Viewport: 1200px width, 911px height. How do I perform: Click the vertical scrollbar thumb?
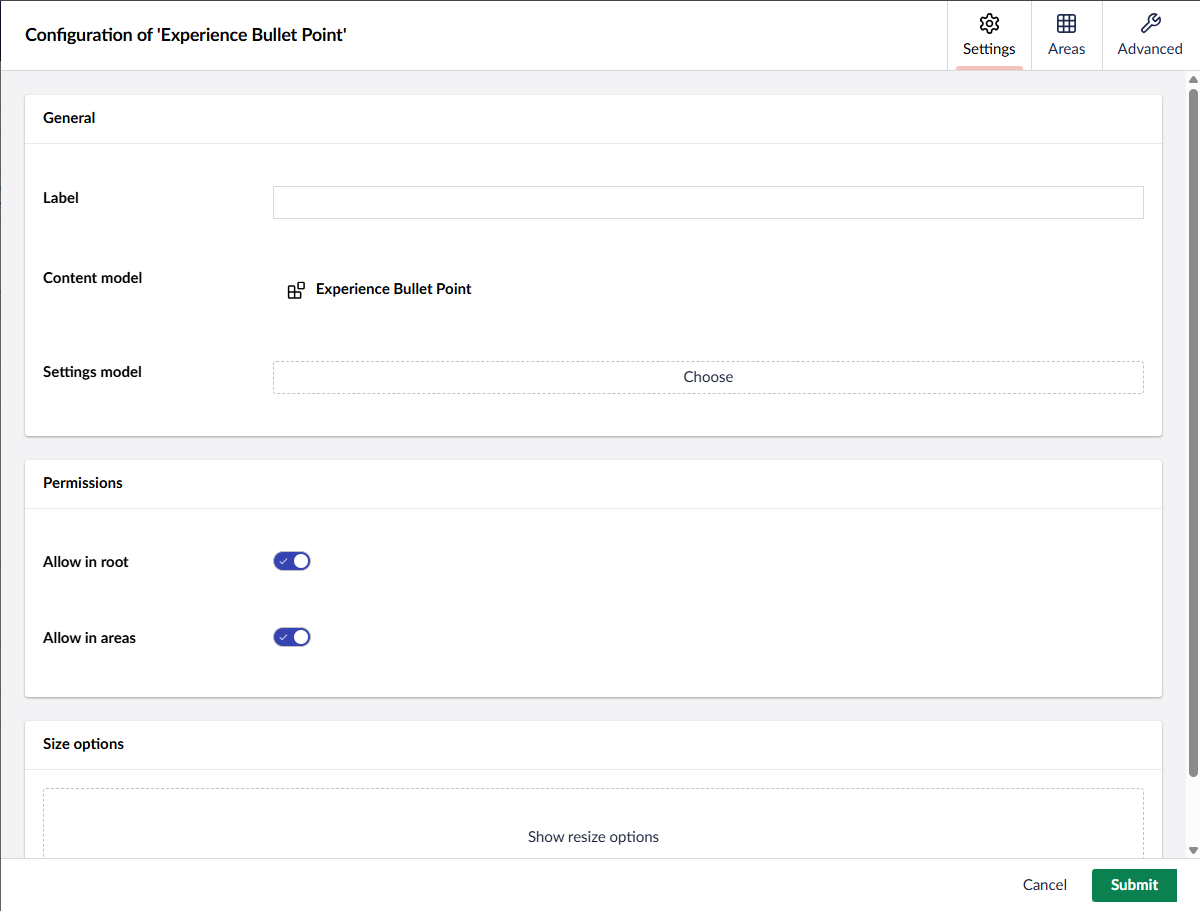click(x=1192, y=432)
